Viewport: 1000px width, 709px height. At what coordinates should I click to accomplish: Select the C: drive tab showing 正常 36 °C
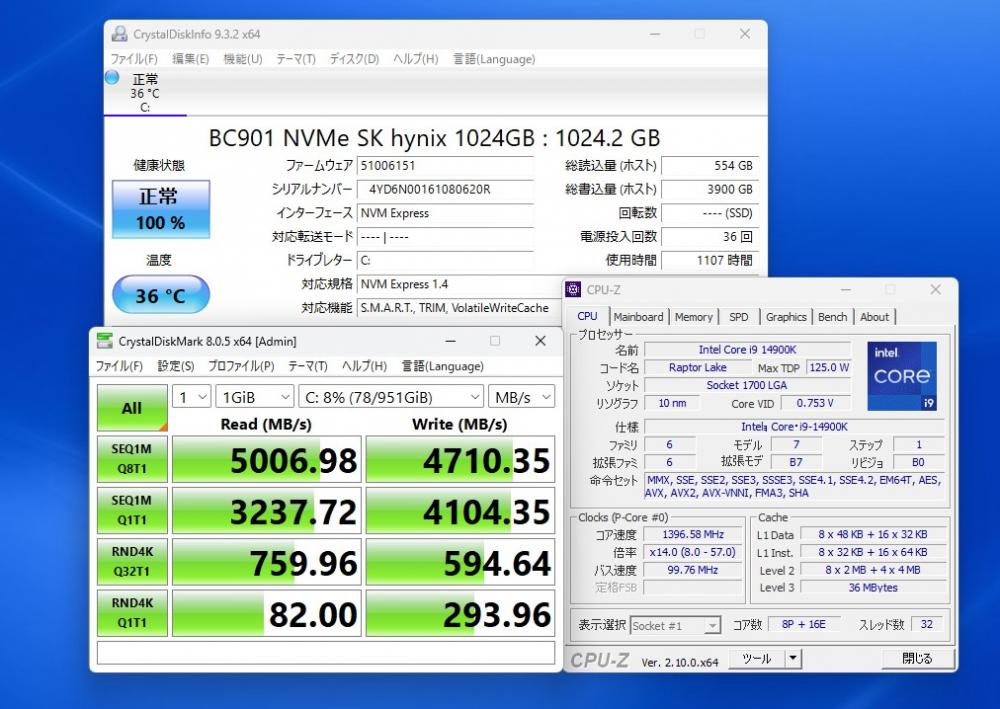click(x=145, y=93)
